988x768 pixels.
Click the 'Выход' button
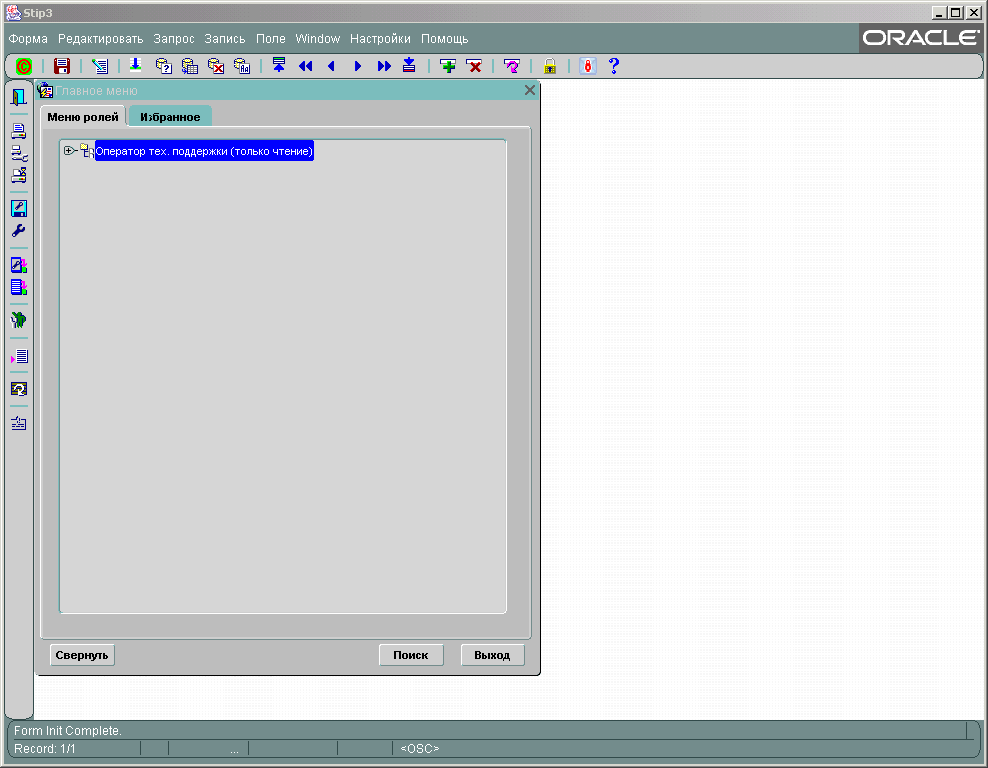point(492,655)
